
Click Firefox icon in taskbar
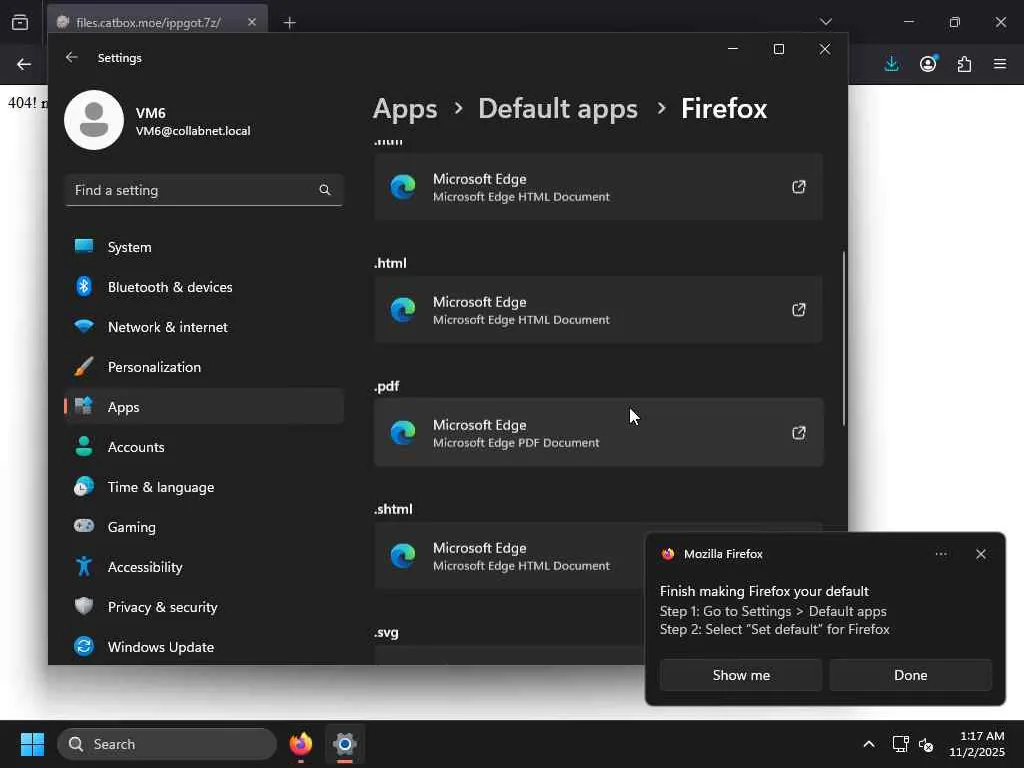[300, 744]
